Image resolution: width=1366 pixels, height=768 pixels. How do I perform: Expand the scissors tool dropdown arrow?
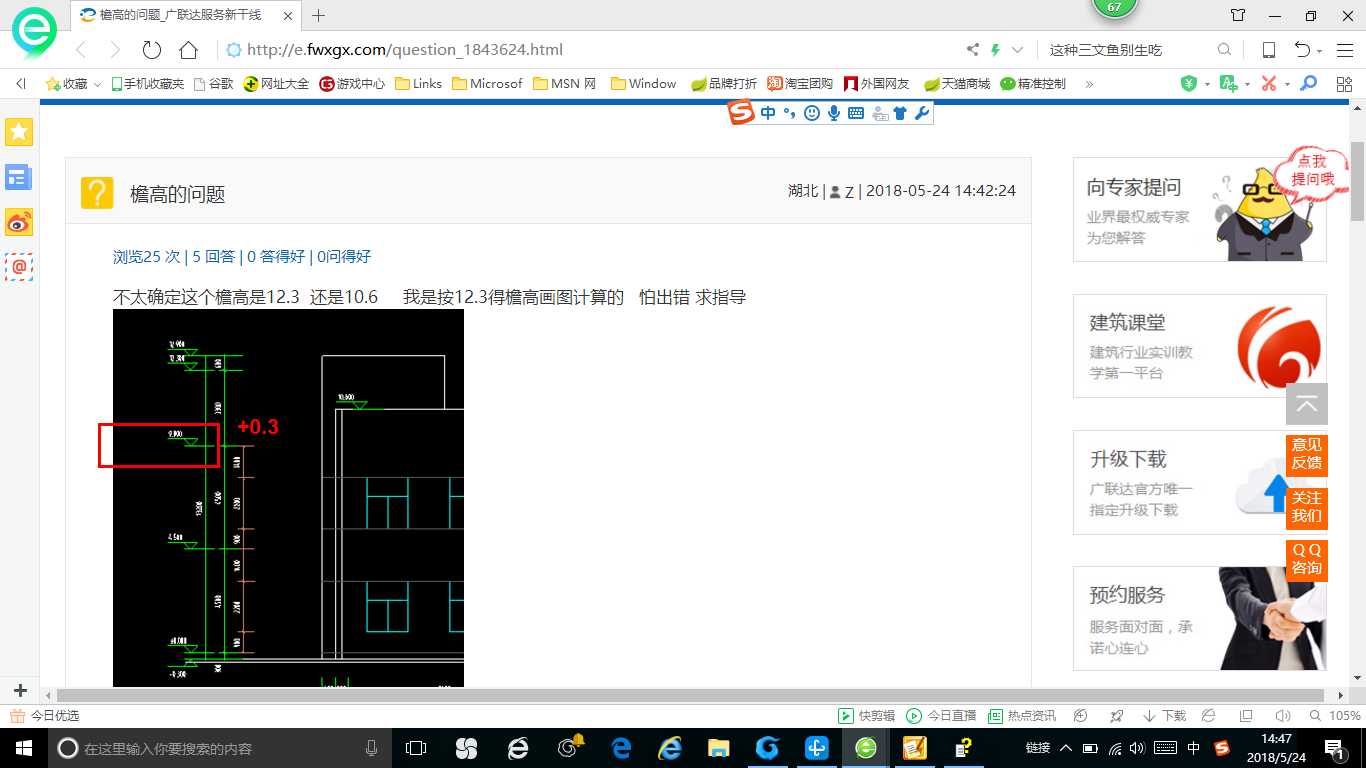pyautogui.click(x=1286, y=84)
